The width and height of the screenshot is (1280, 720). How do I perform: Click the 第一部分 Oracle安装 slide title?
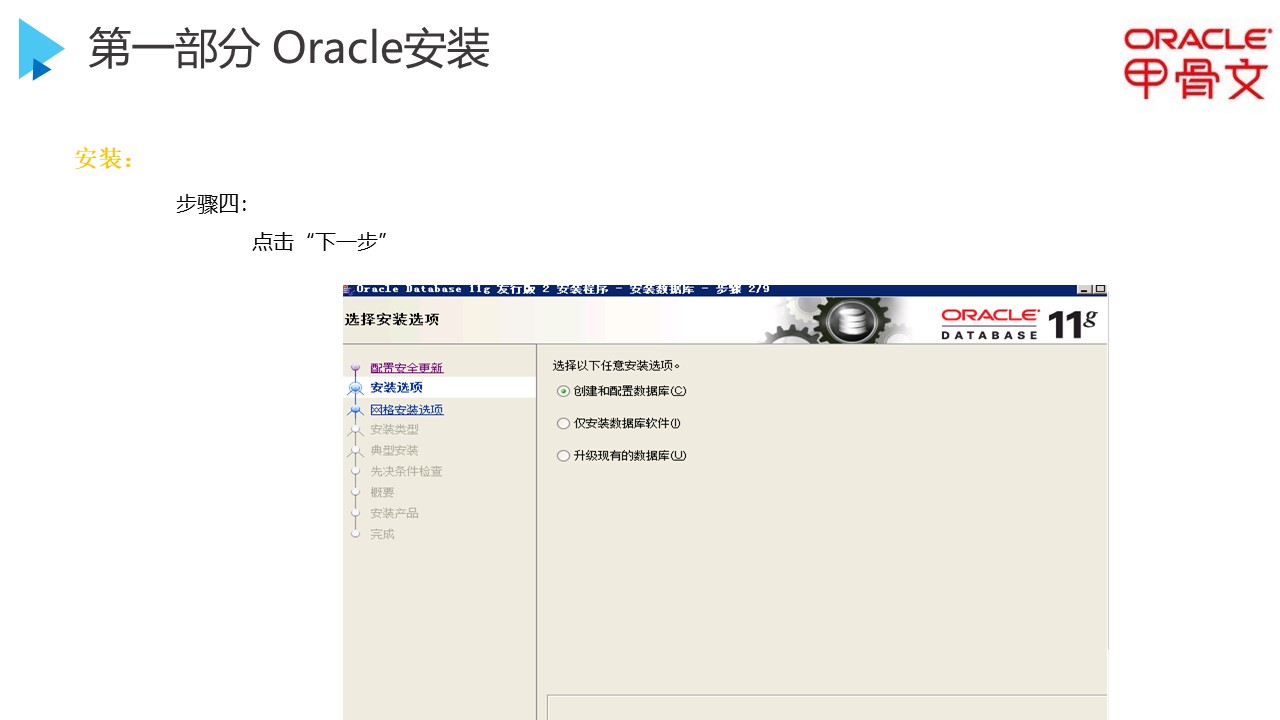click(x=289, y=48)
